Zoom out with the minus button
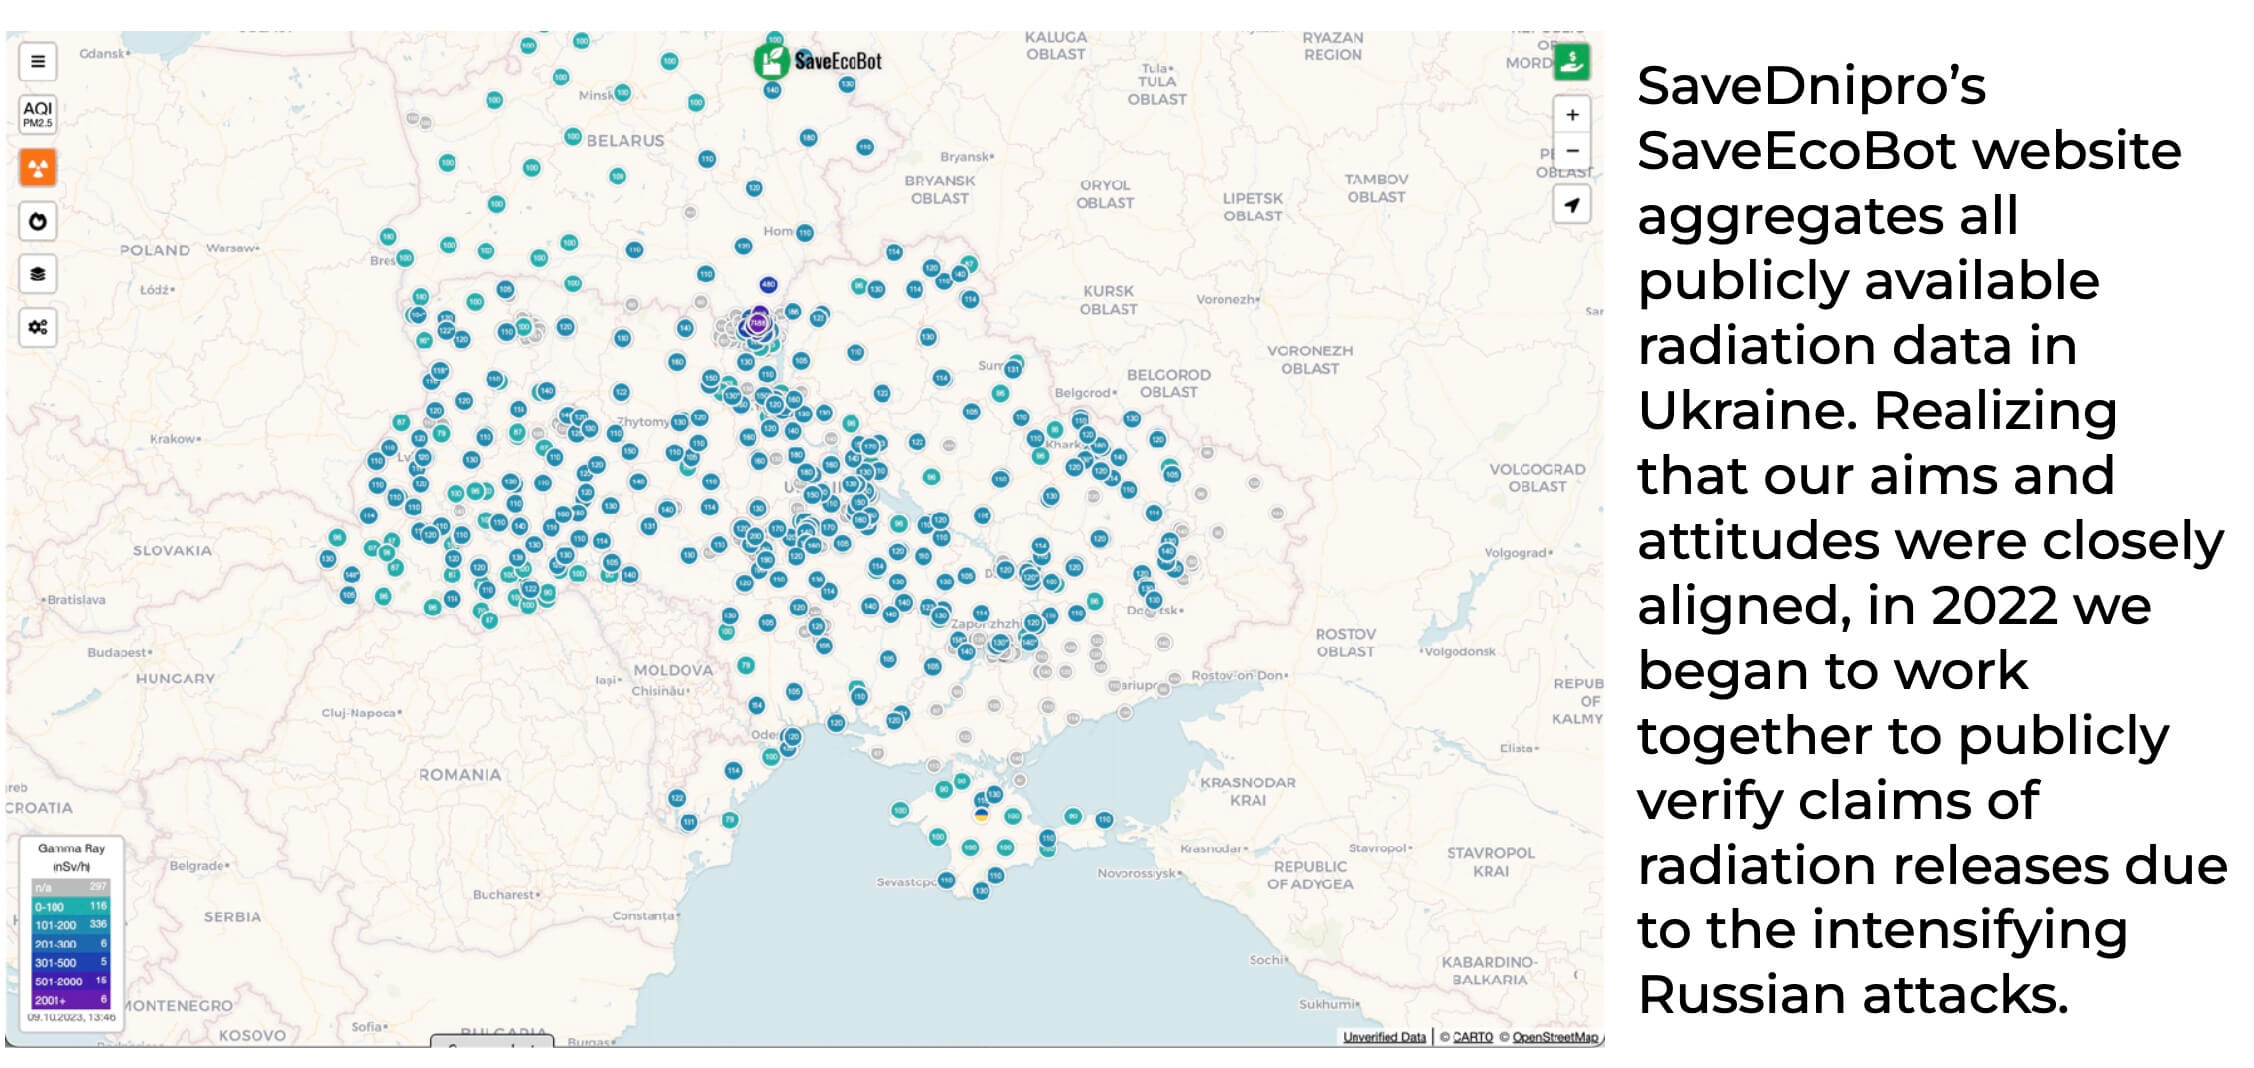The image size is (2254, 1068). click(x=1572, y=151)
